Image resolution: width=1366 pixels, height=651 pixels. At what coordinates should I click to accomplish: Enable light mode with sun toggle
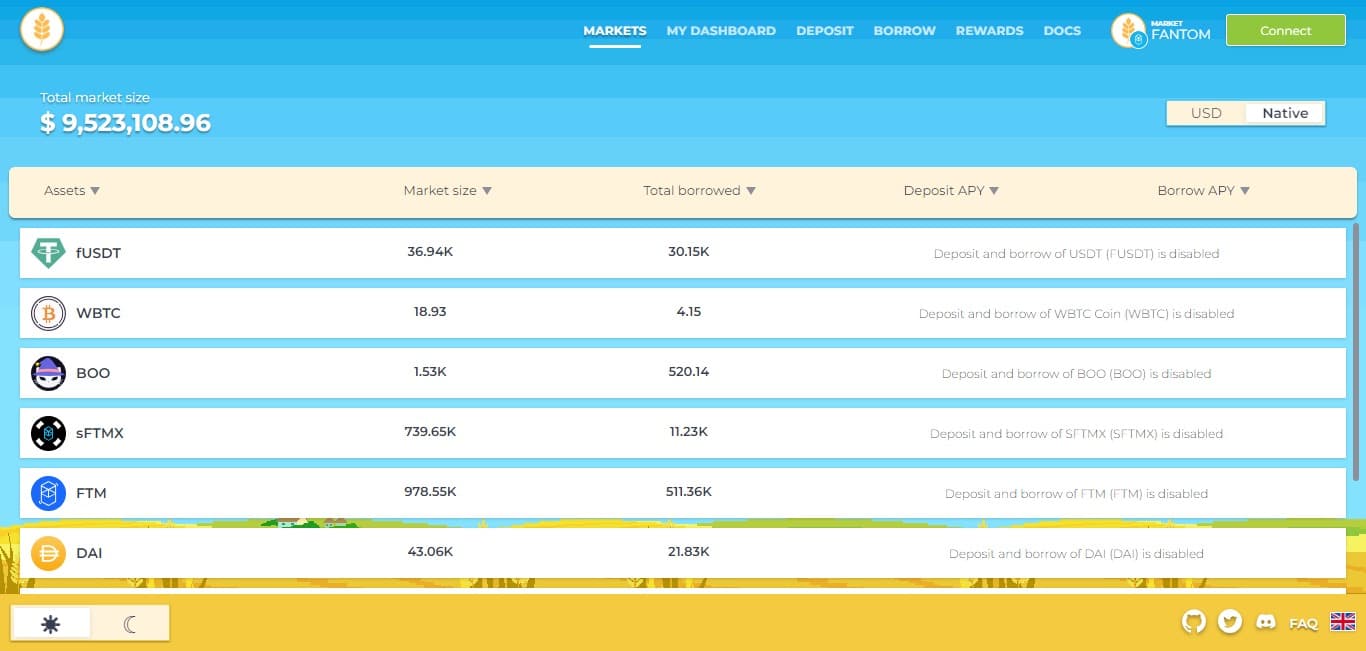[x=51, y=624]
